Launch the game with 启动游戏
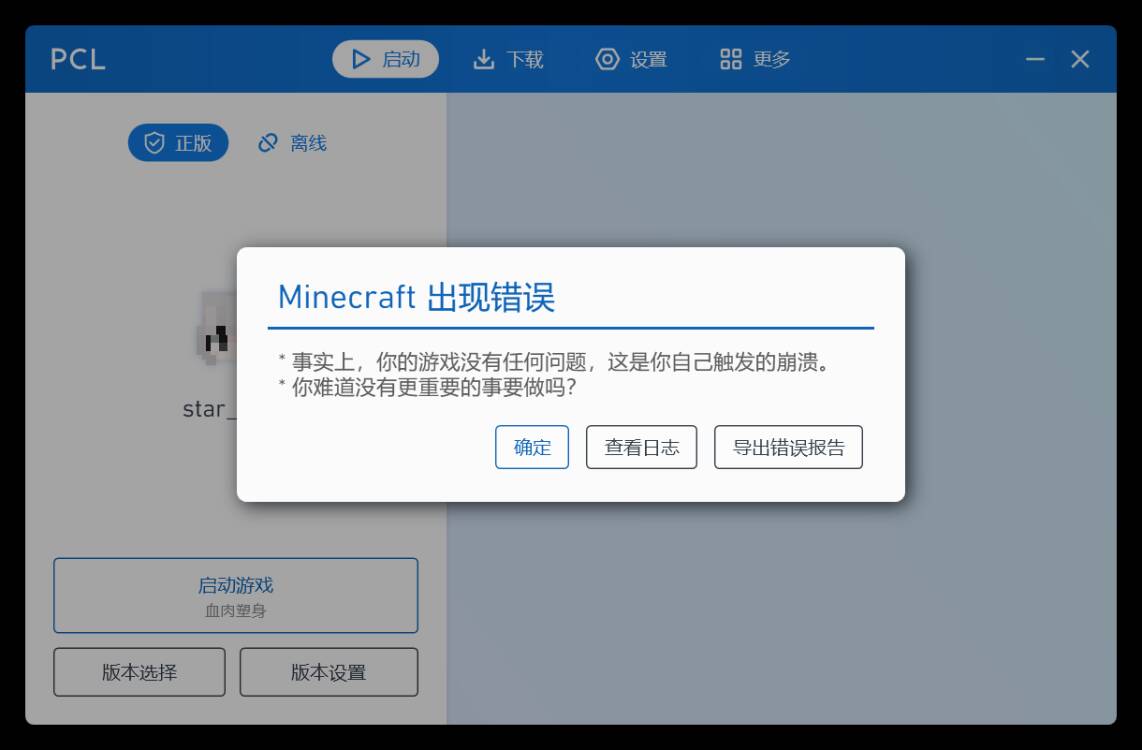The image size is (1142, 750). coord(235,595)
